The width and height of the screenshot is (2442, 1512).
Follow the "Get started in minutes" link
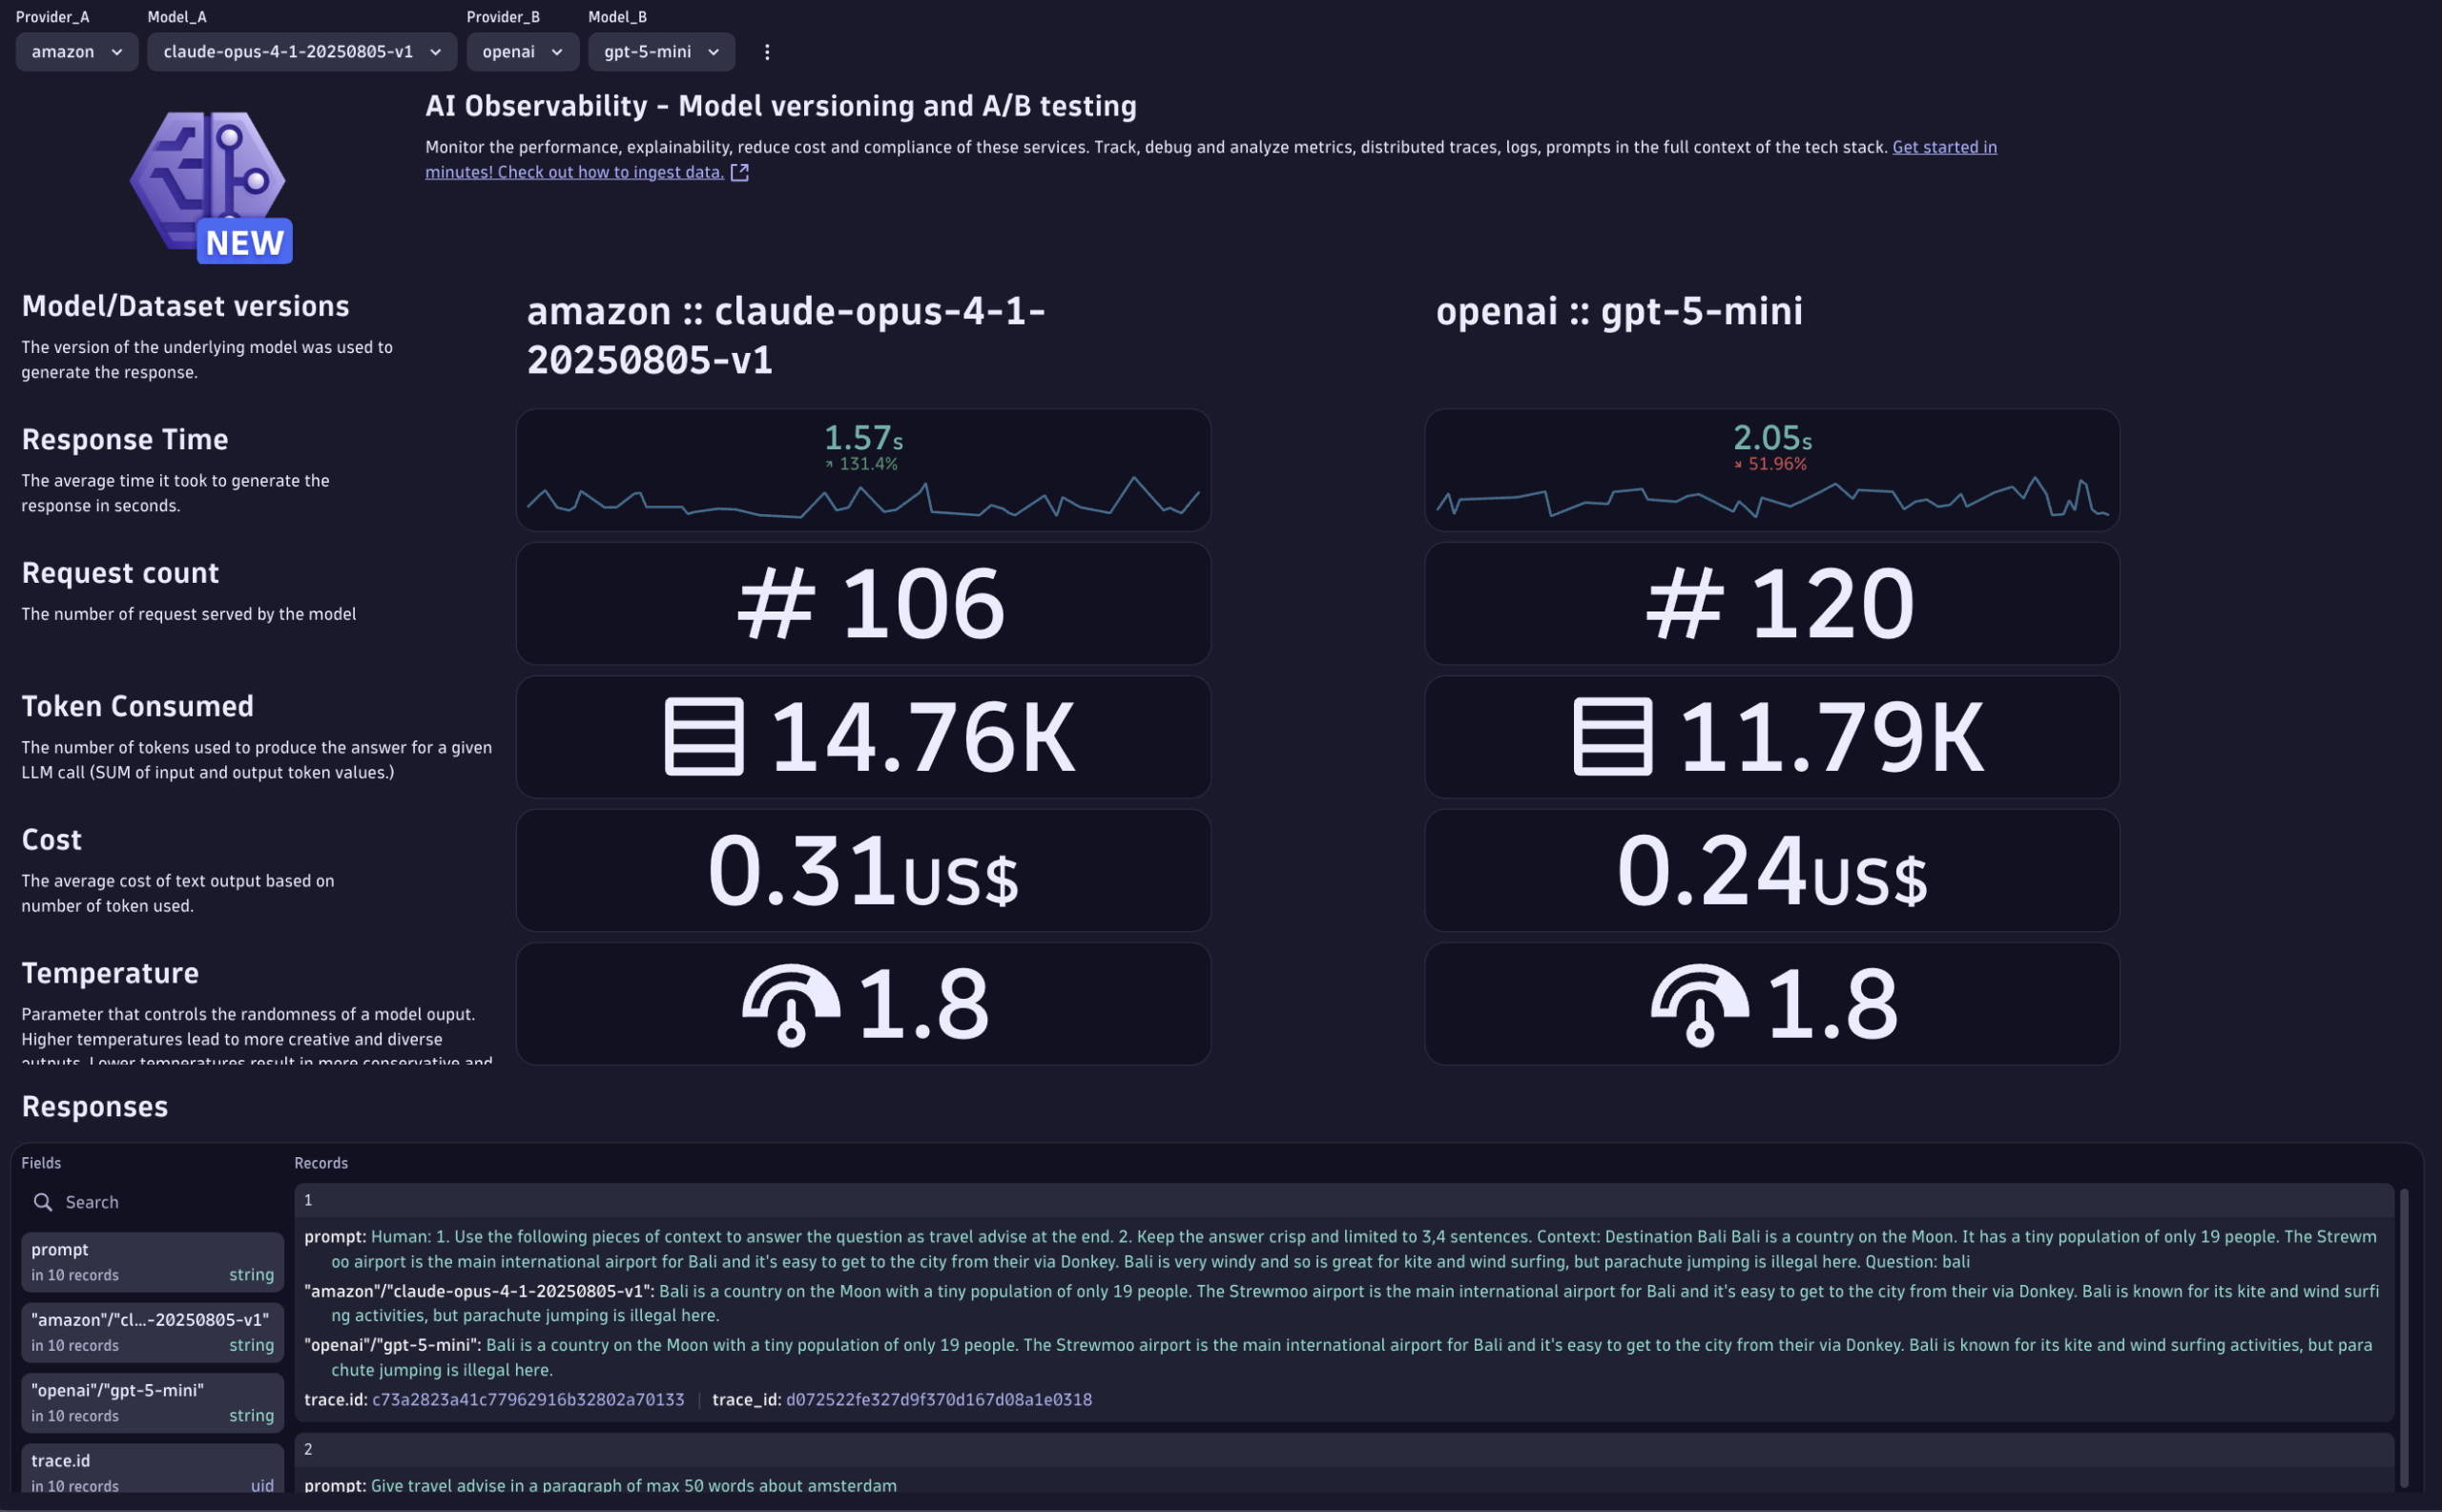tap(1943, 146)
